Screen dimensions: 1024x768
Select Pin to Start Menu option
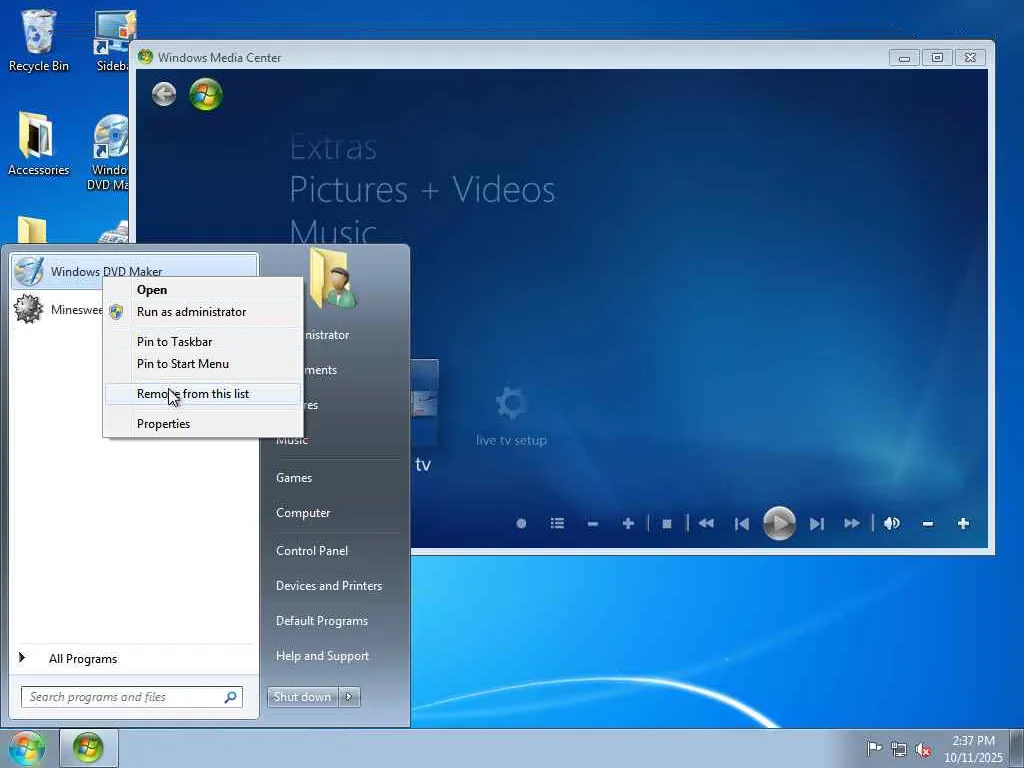tap(203, 364)
